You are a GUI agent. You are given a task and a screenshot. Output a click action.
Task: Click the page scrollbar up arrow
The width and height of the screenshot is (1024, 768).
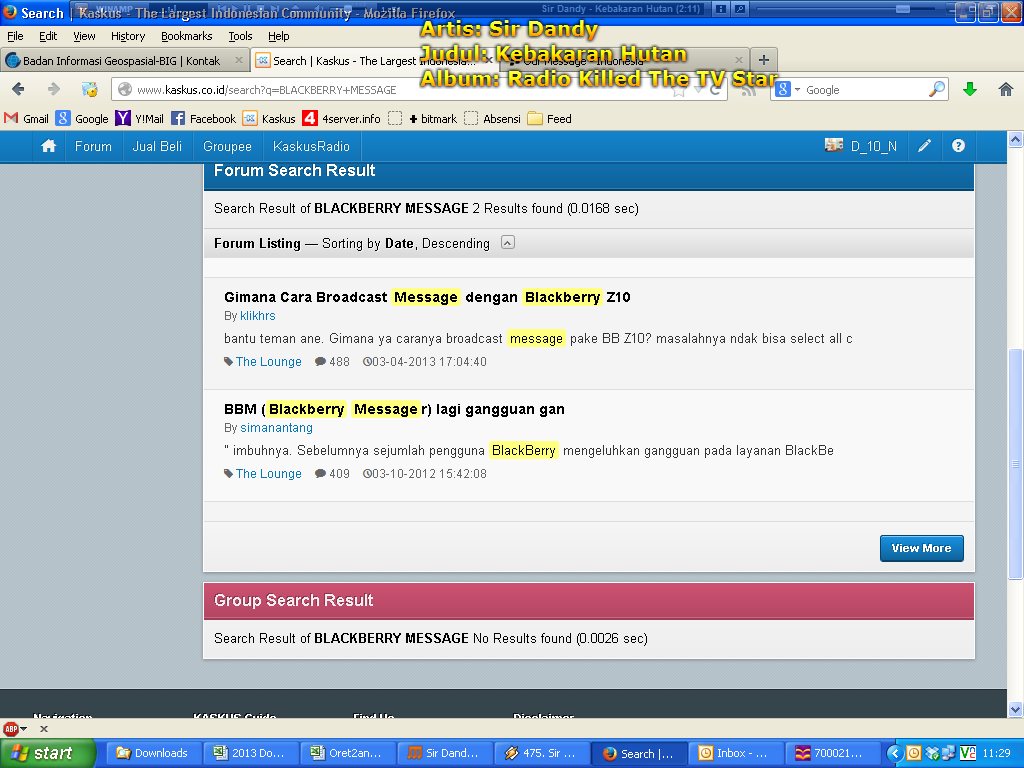tap(1015, 139)
